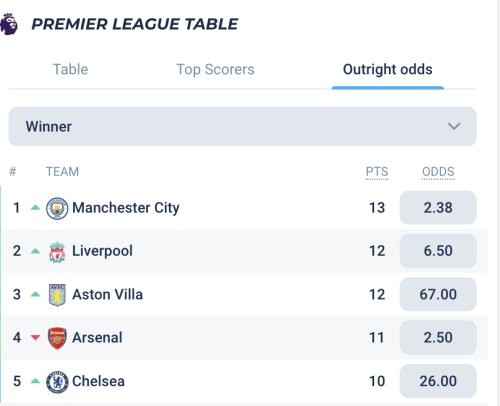Click the Arsenal club crest

[x=57, y=338]
